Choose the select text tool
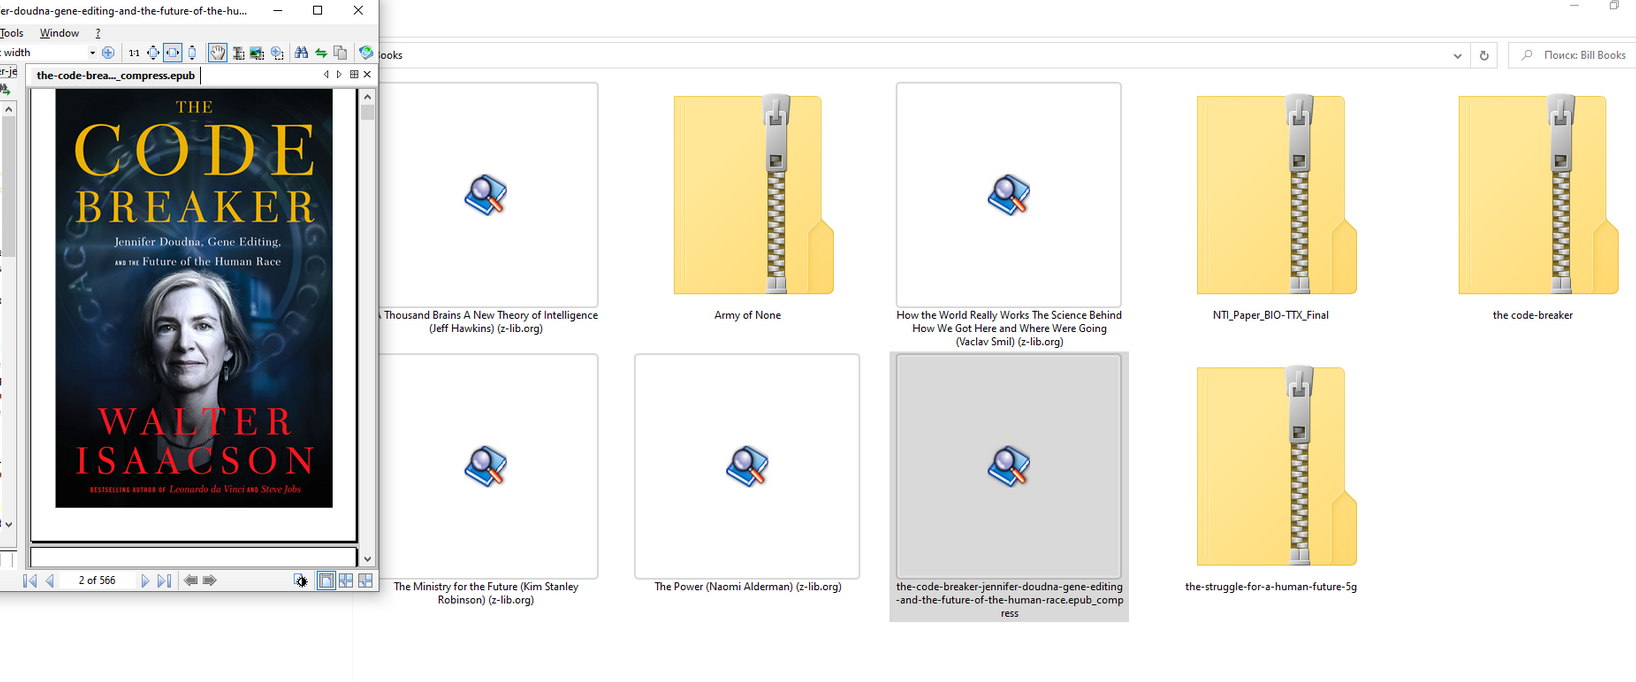 [238, 53]
